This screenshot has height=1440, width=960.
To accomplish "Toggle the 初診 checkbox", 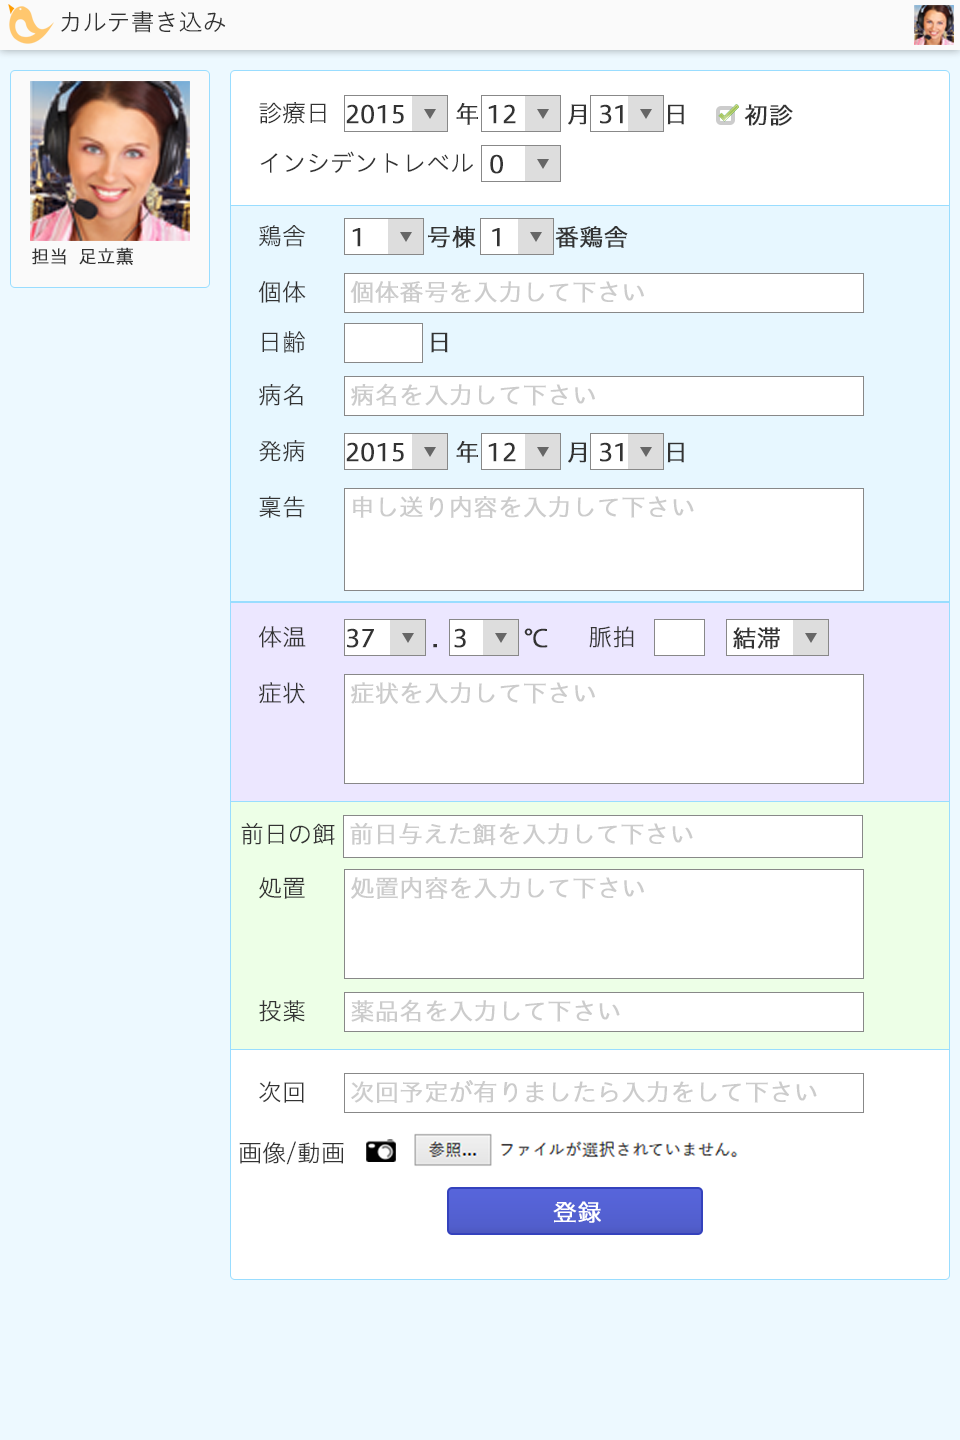I will pyautogui.click(x=727, y=115).
